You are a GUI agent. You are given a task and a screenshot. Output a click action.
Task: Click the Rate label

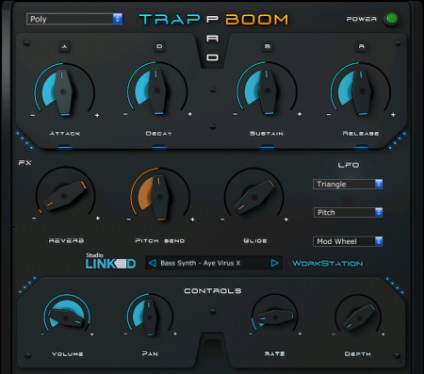pyautogui.click(x=275, y=354)
